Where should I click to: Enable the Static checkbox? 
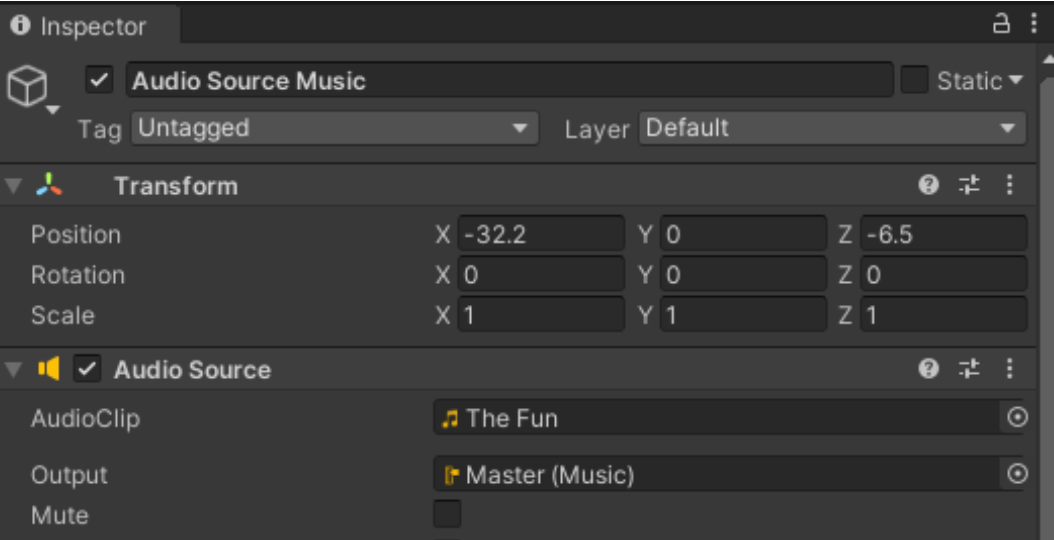(x=914, y=81)
